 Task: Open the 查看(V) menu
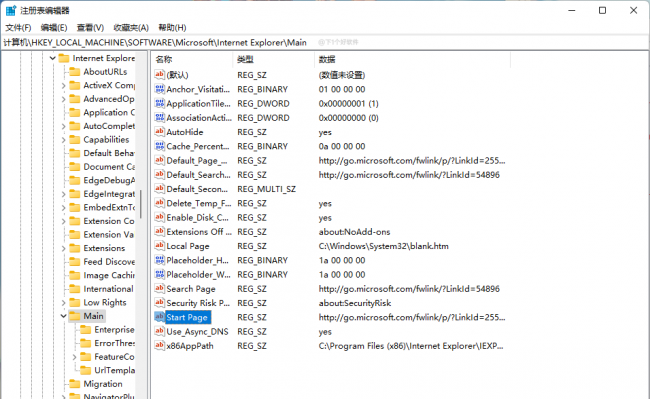90,27
